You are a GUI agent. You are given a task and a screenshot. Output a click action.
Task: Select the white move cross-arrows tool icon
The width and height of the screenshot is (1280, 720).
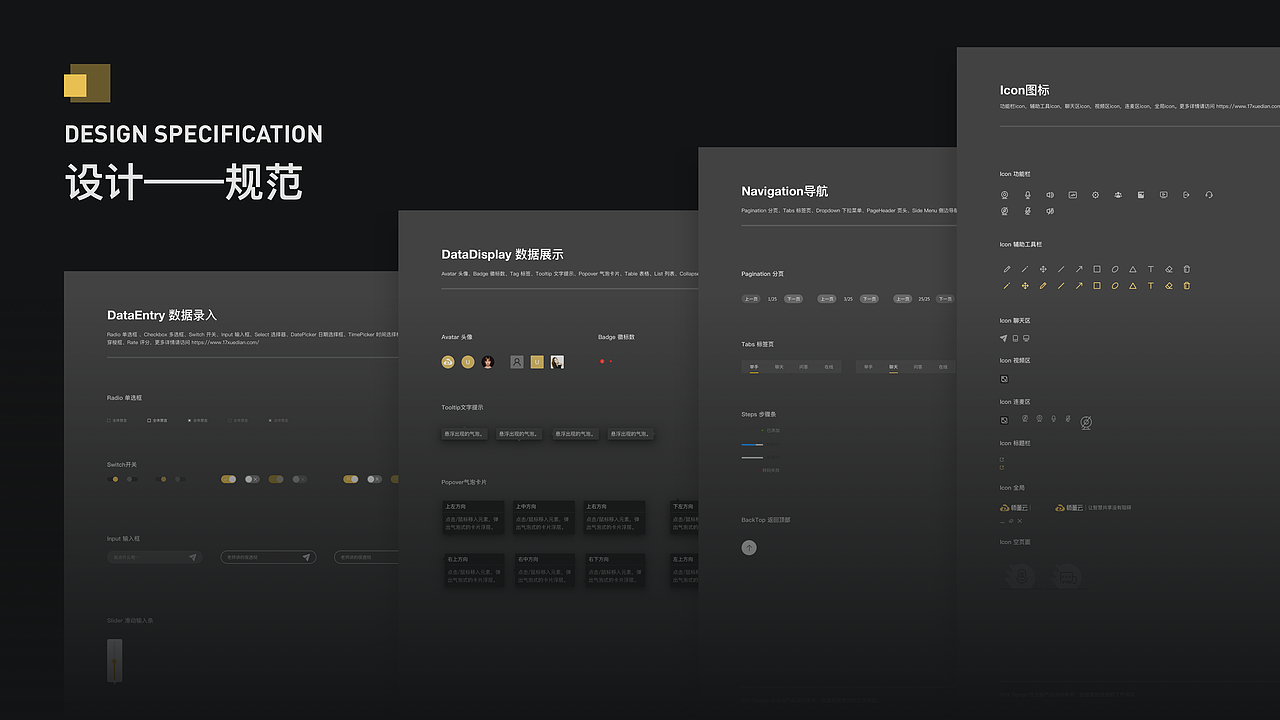click(x=1043, y=269)
